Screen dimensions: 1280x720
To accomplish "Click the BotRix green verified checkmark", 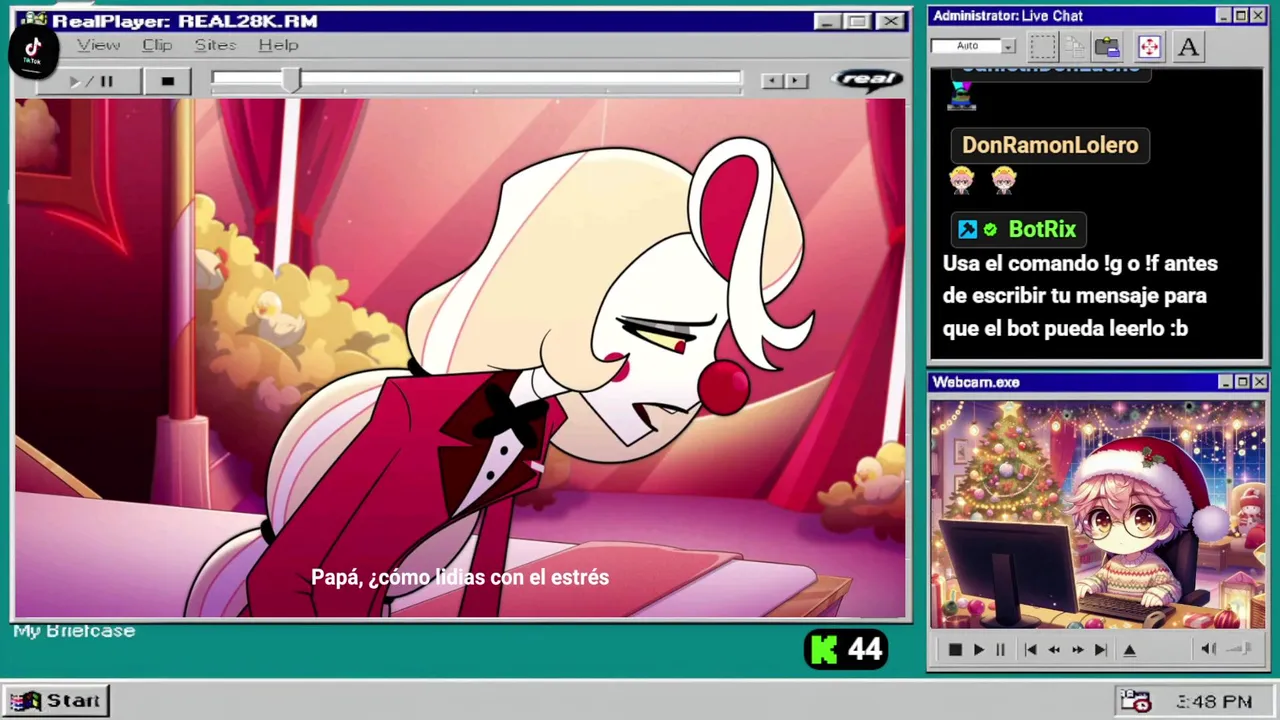I will pos(990,230).
